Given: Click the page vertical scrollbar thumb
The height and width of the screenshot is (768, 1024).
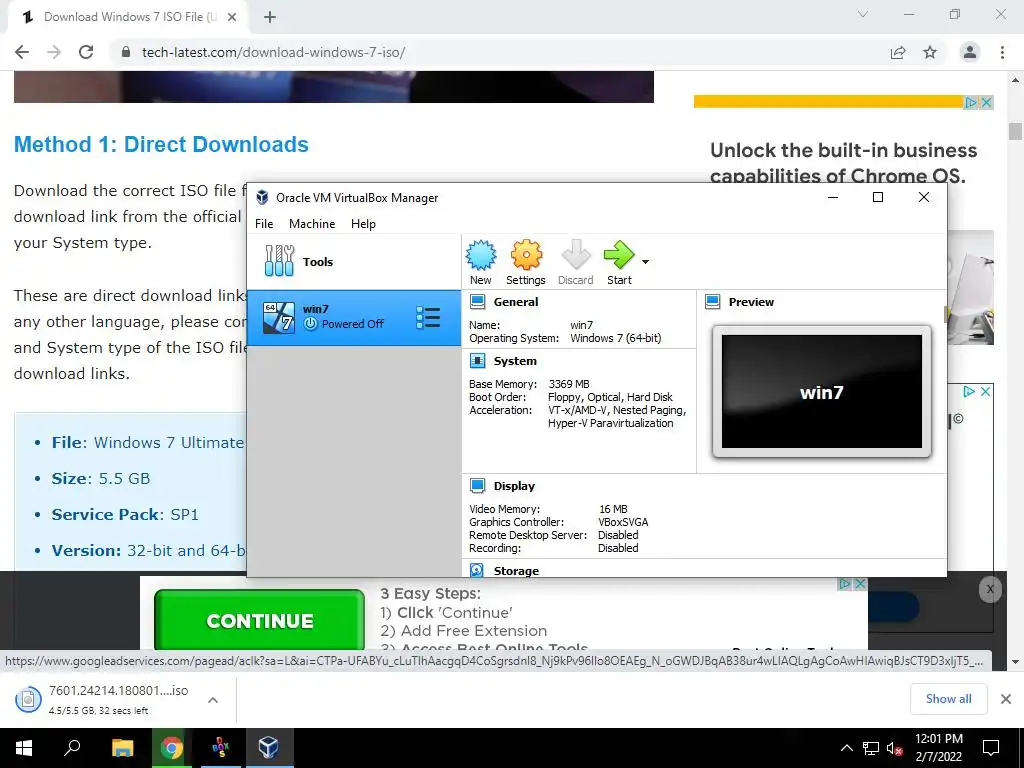Looking at the screenshot, I should click(1015, 131).
